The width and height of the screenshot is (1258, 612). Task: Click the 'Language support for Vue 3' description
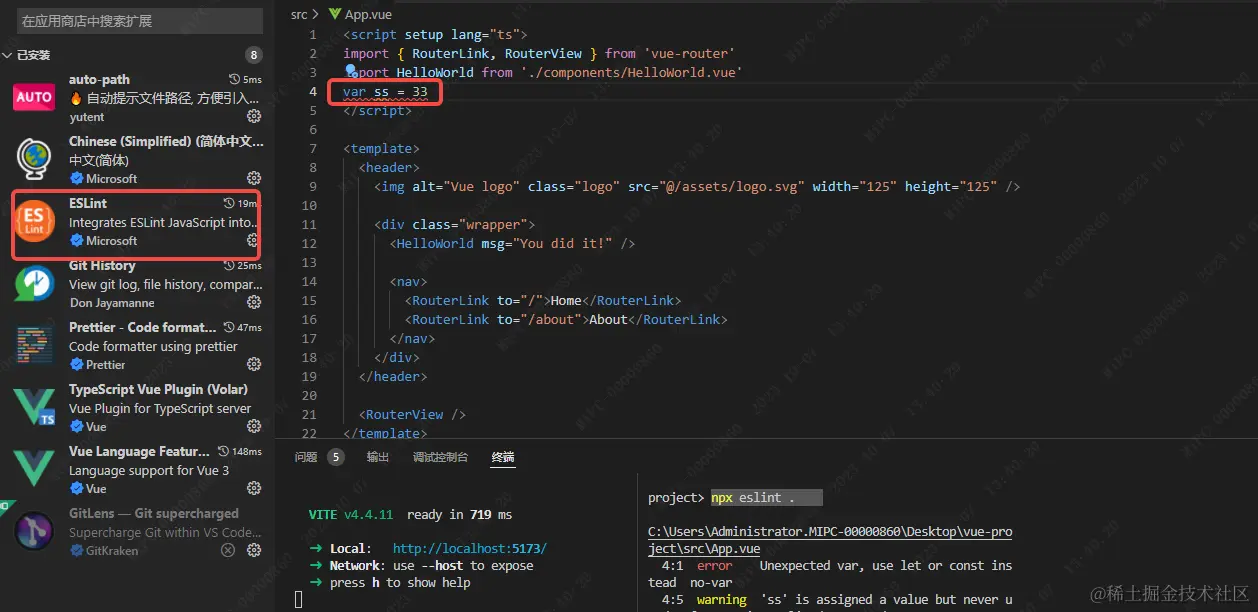(x=149, y=470)
